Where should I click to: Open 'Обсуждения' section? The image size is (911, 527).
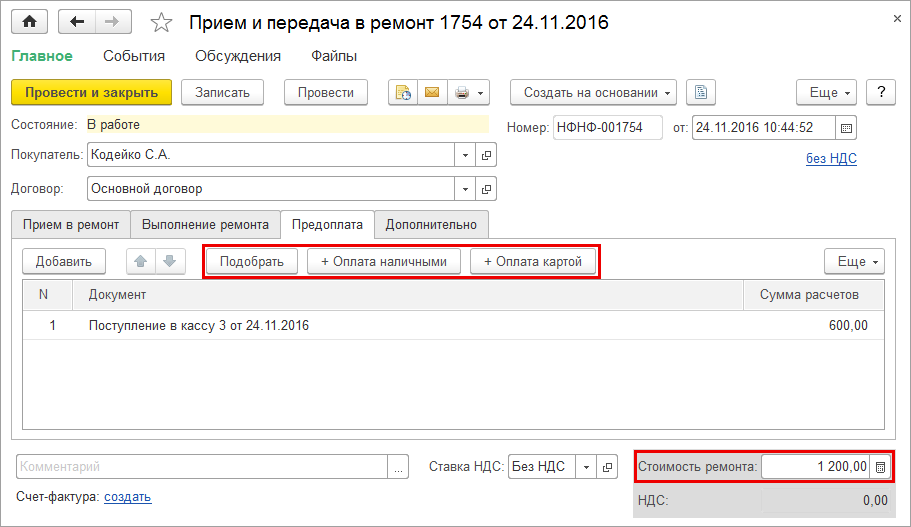pyautogui.click(x=238, y=56)
